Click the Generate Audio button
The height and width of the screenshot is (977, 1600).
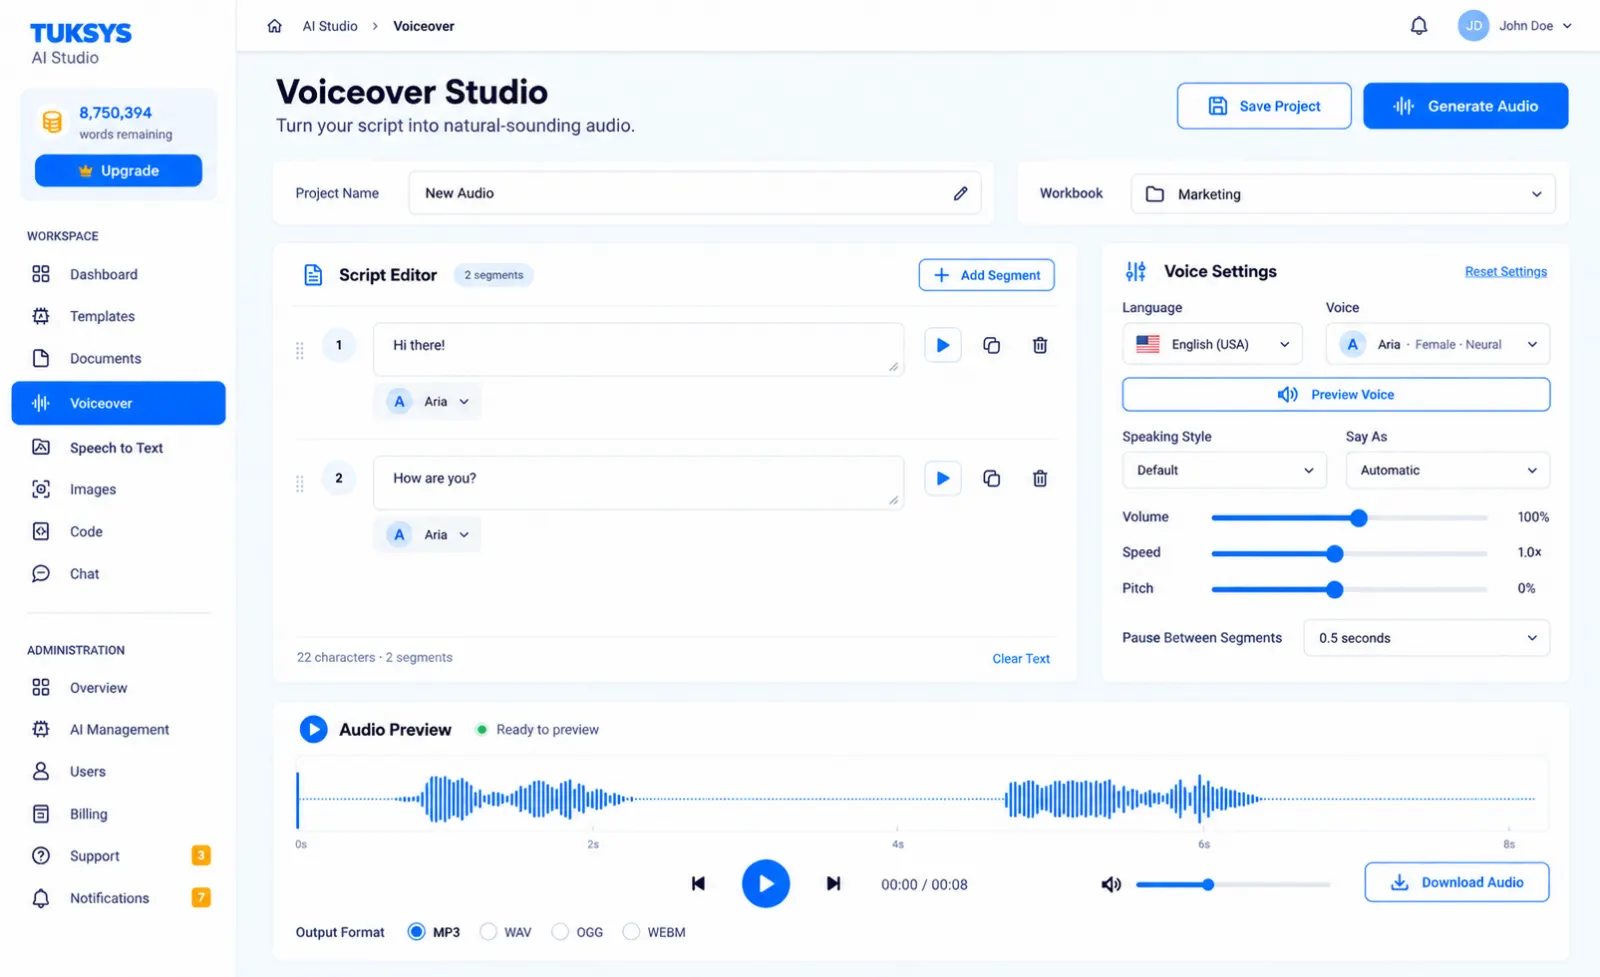[1465, 106]
